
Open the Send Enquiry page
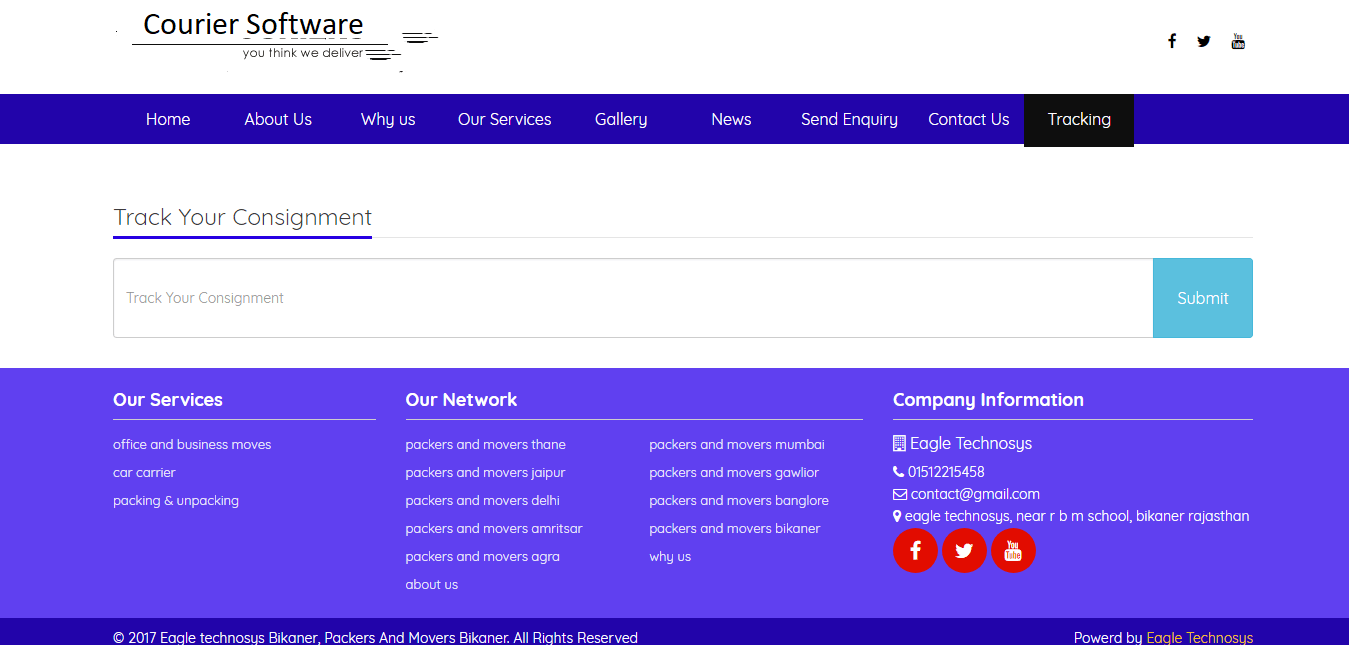(x=849, y=119)
